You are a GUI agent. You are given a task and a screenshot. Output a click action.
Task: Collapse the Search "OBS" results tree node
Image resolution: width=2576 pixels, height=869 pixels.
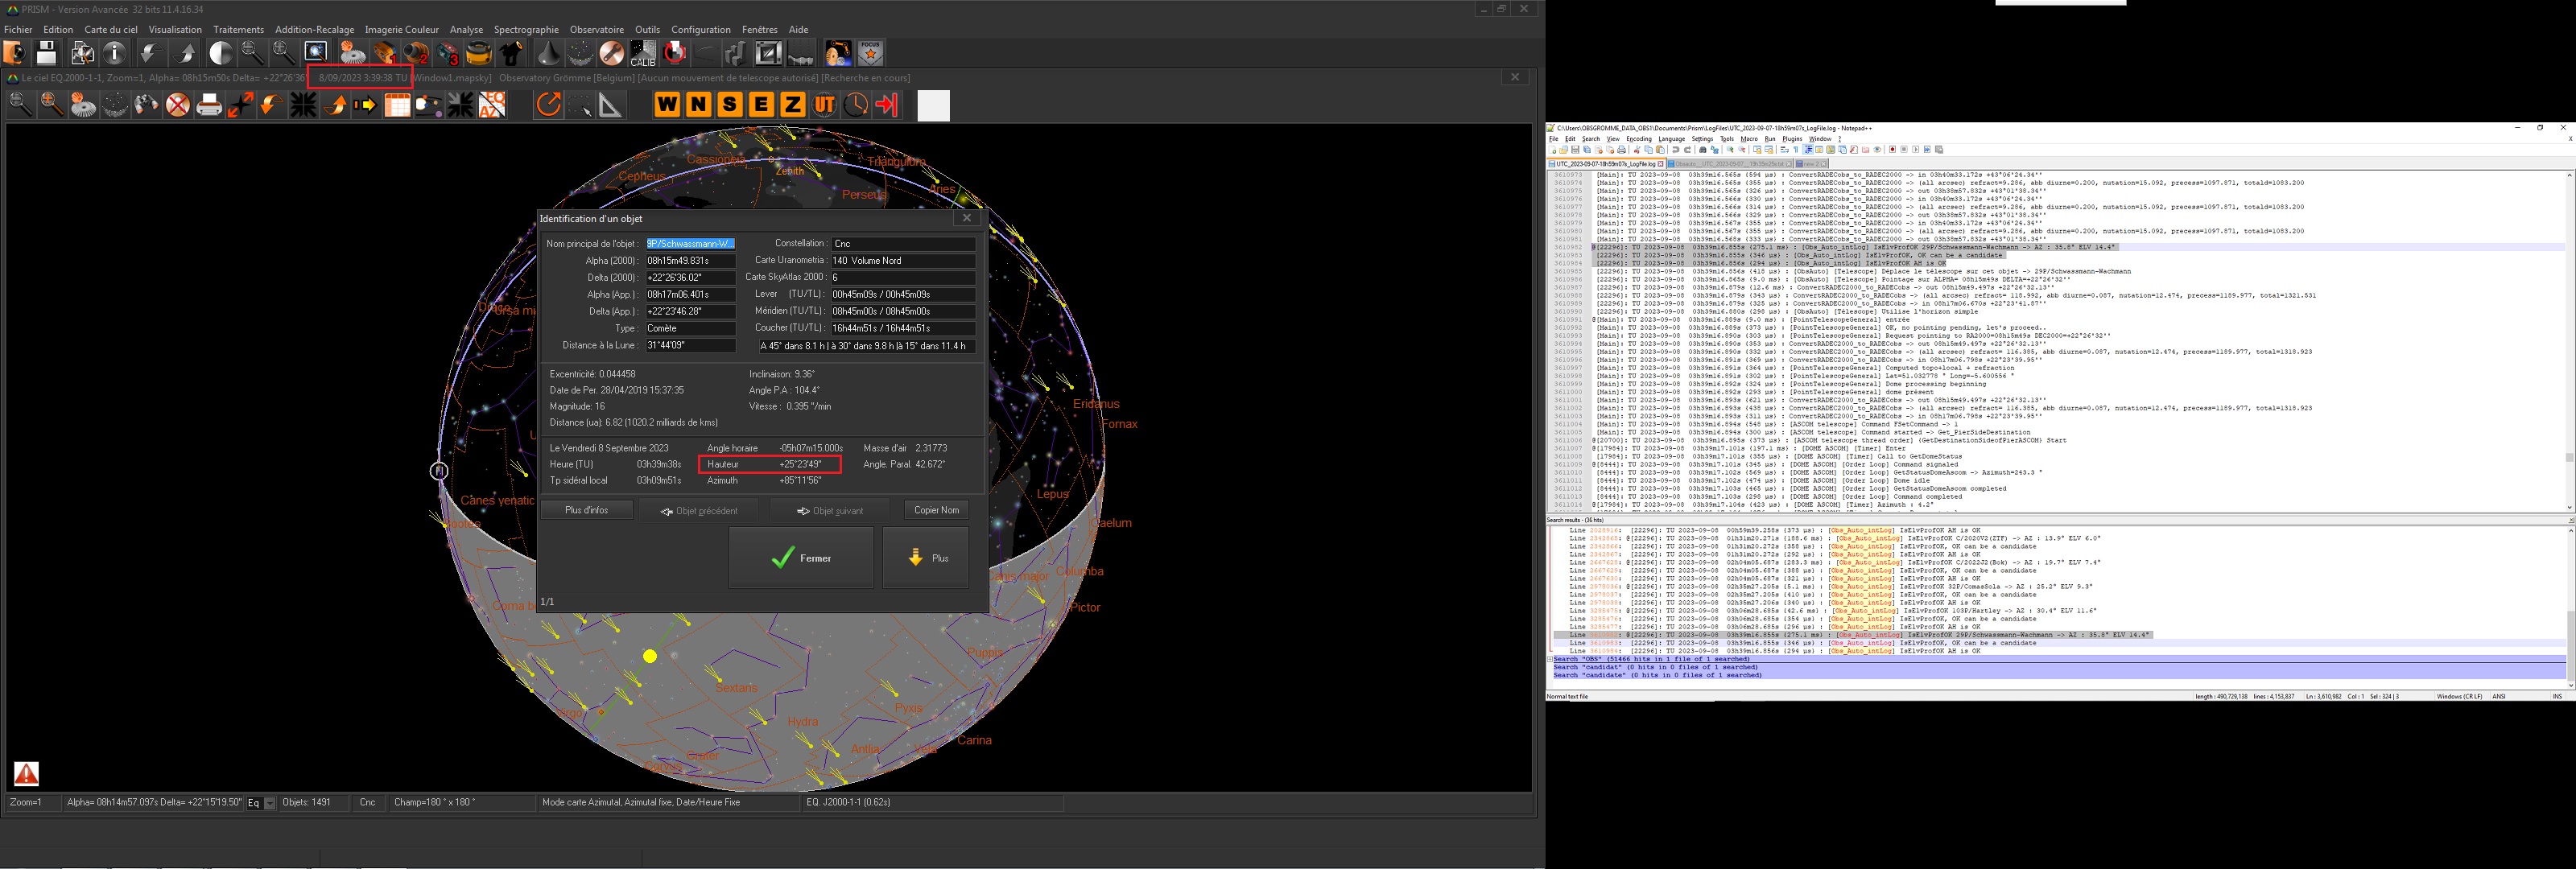pos(1550,659)
